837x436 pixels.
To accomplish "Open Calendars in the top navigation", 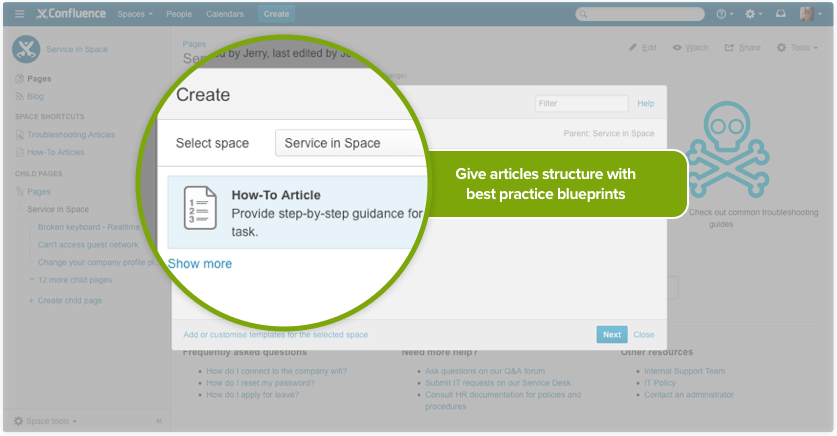I will pos(225,14).
